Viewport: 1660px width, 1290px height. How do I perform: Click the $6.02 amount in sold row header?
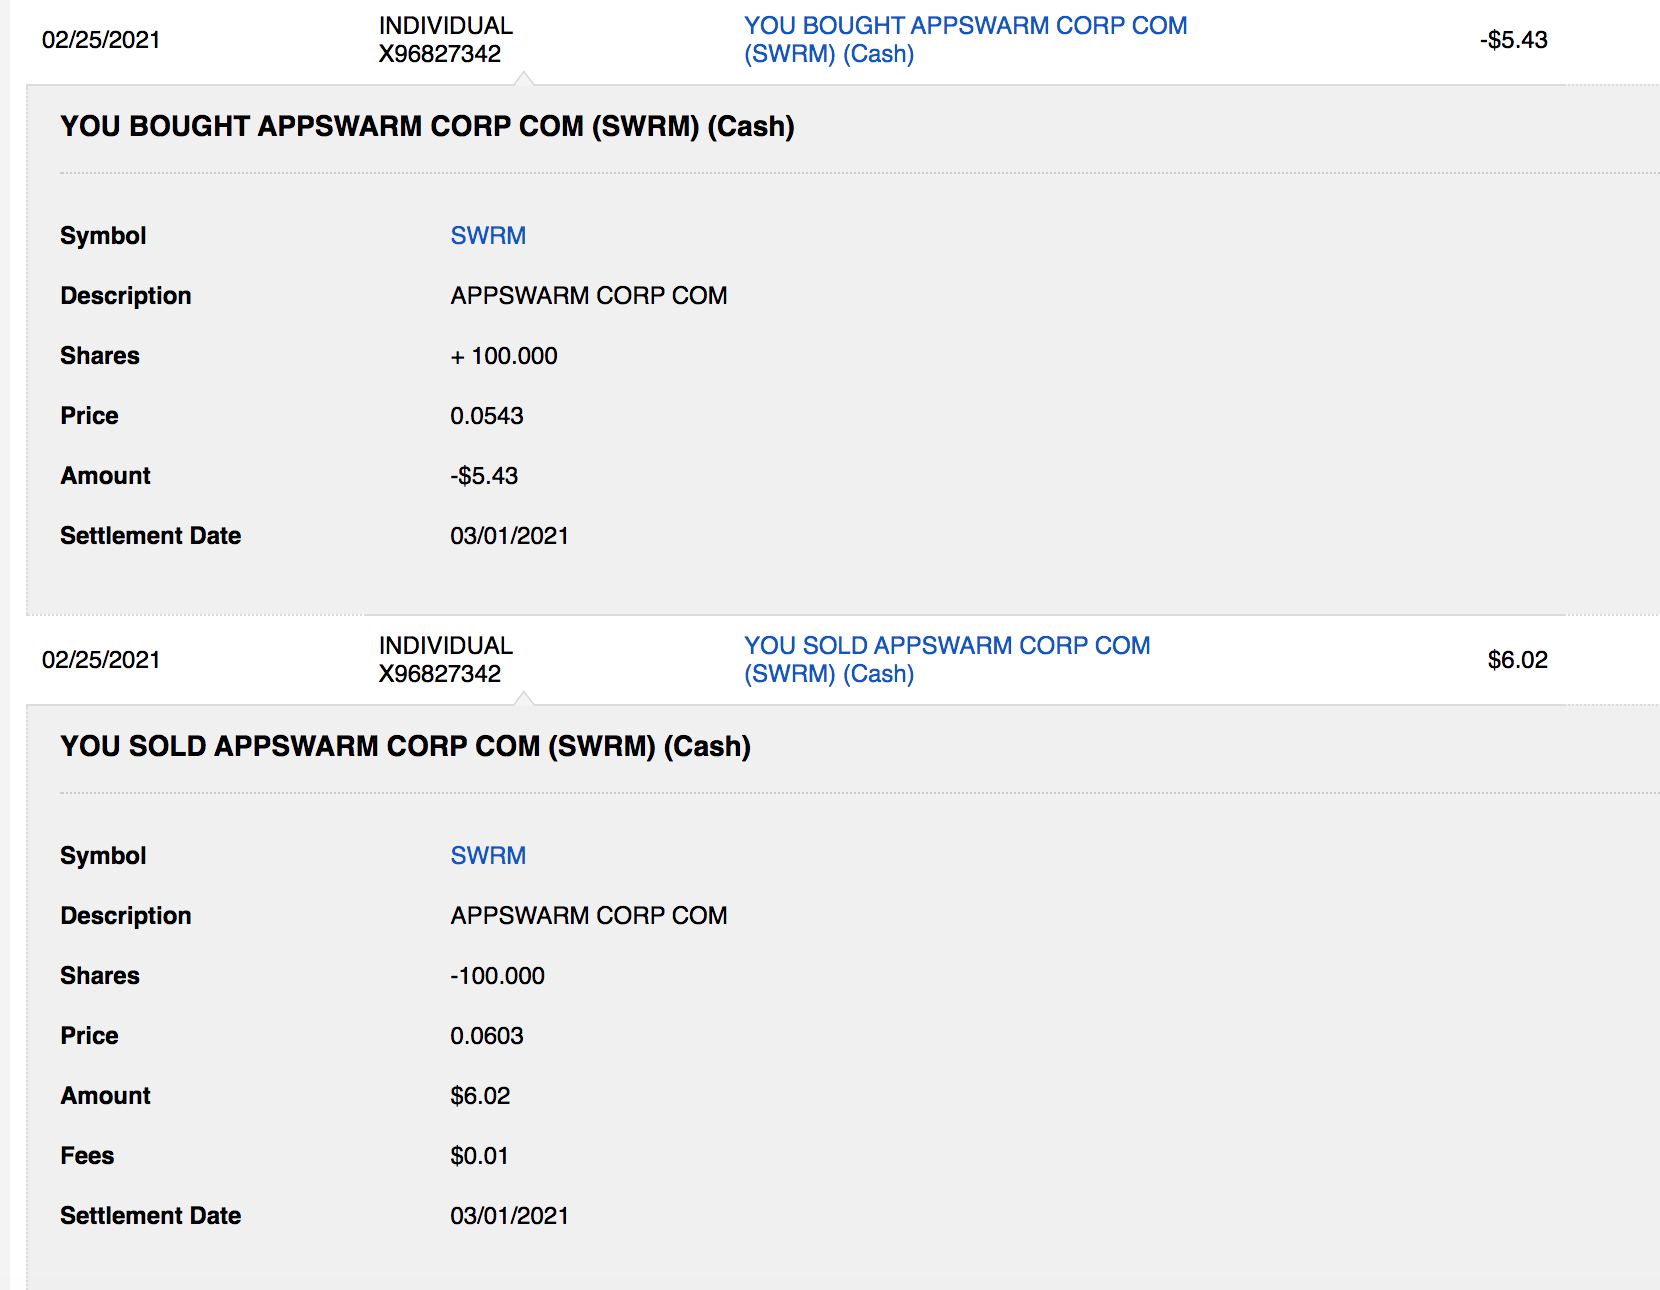[1517, 660]
